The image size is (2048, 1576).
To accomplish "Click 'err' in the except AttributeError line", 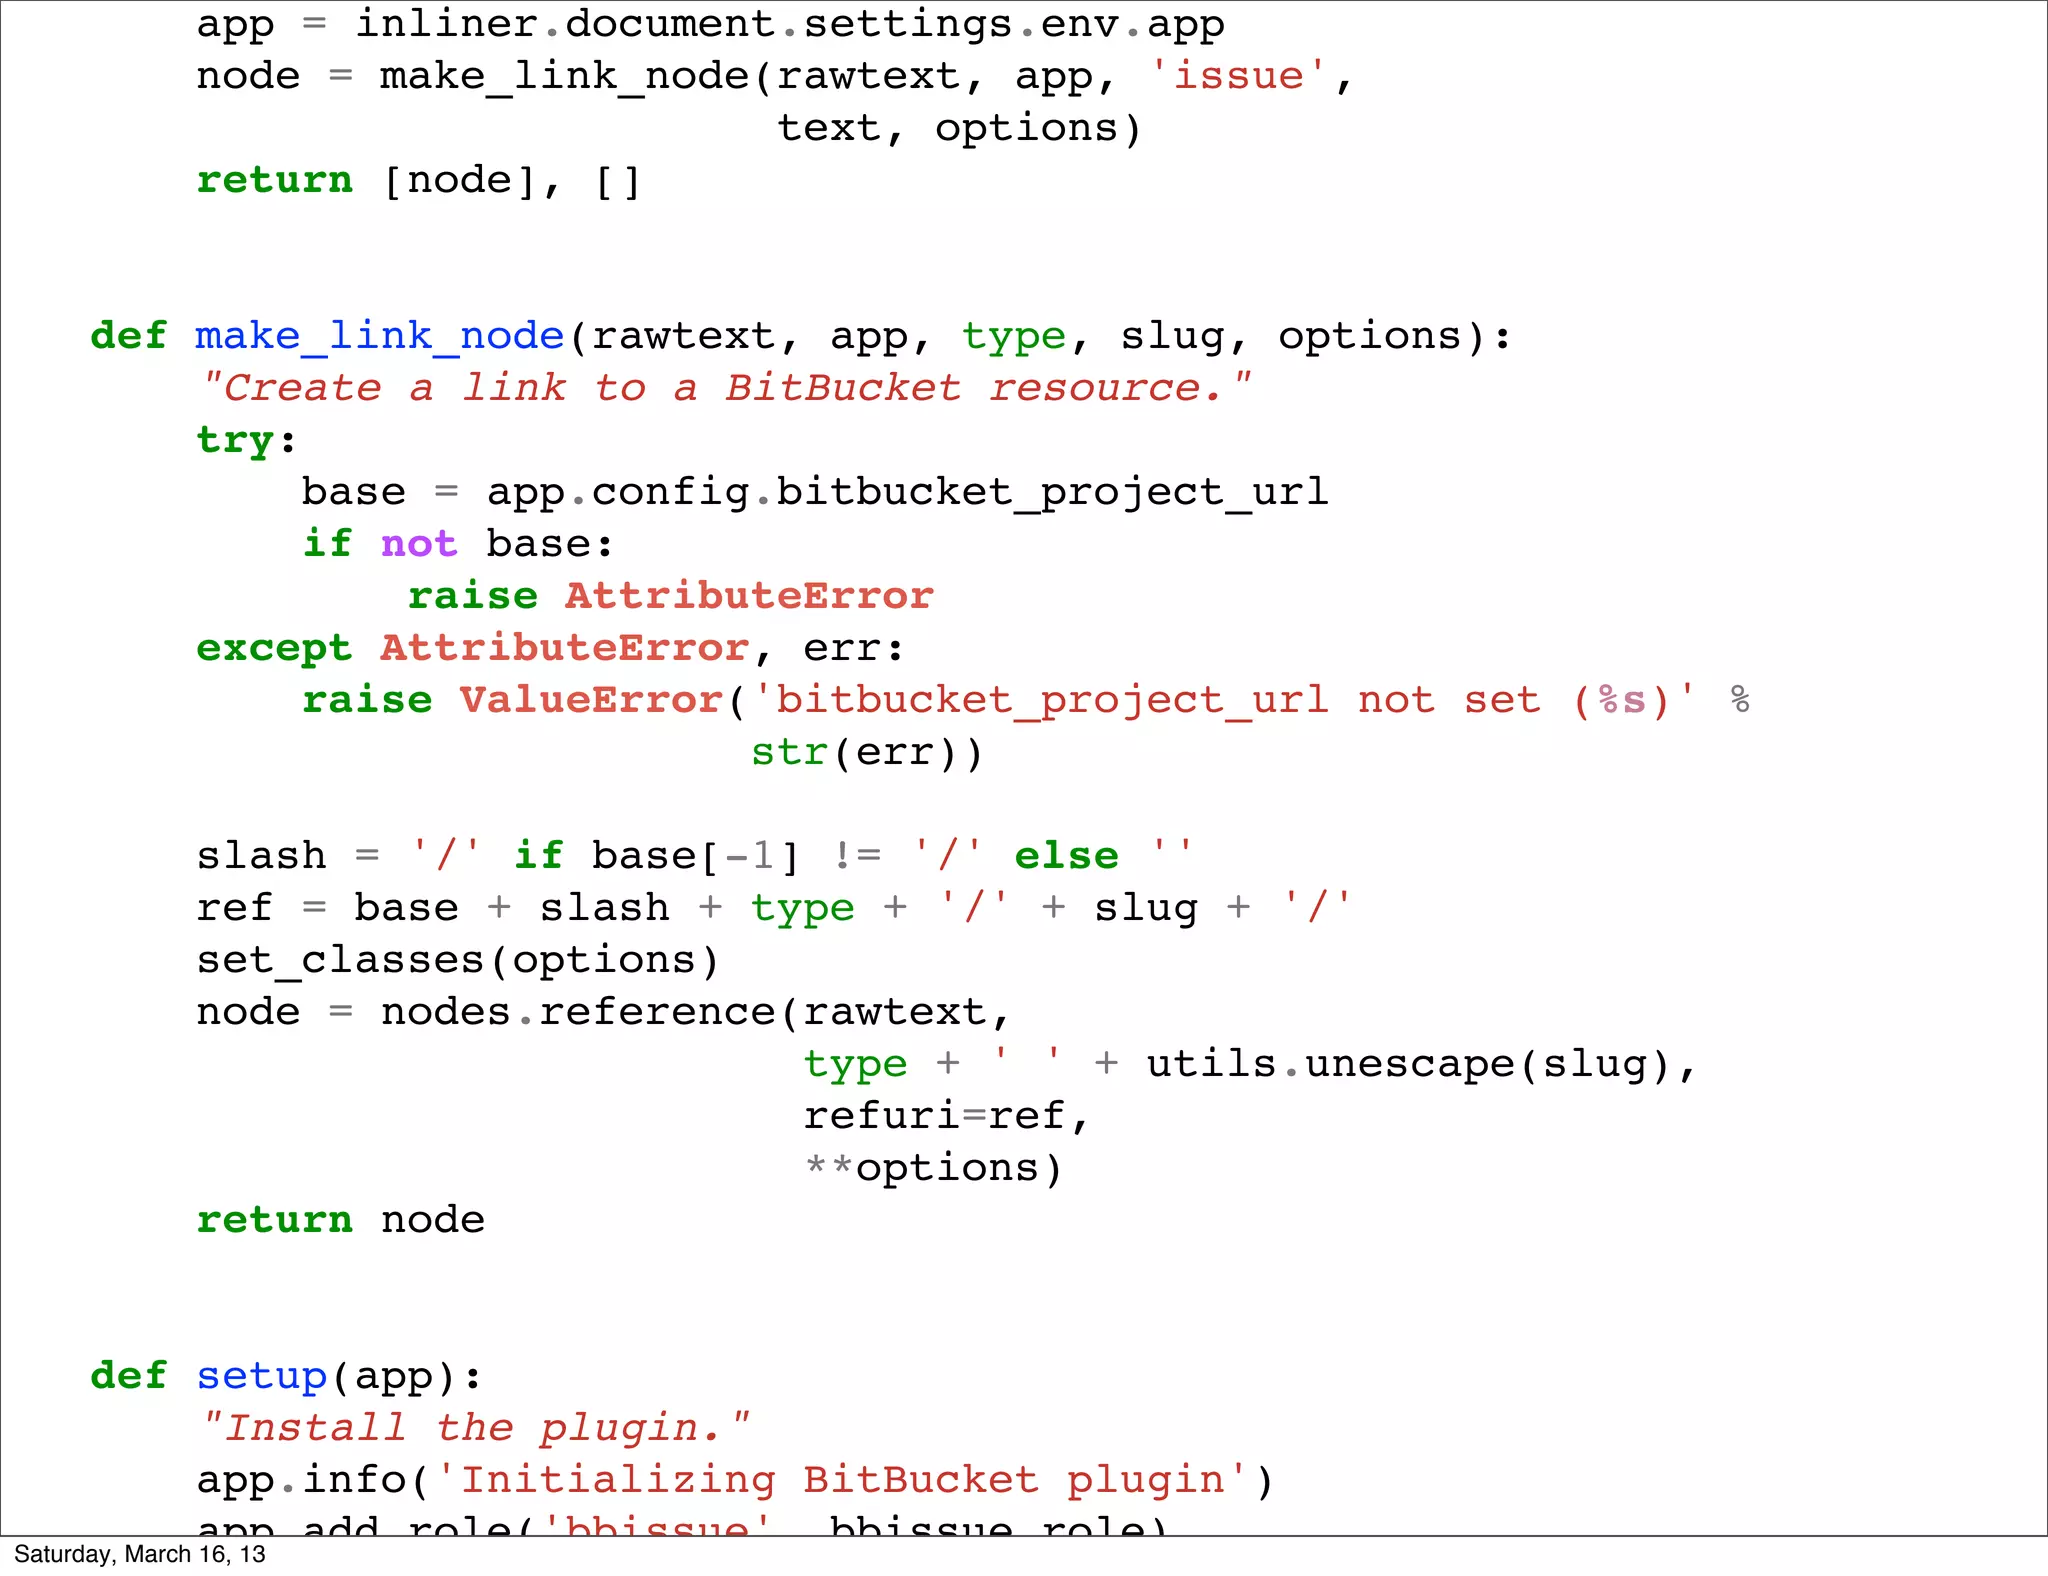I will (842, 649).
